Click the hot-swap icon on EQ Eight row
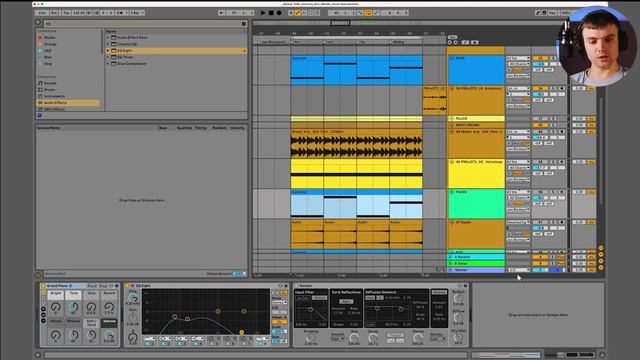 click(245, 51)
